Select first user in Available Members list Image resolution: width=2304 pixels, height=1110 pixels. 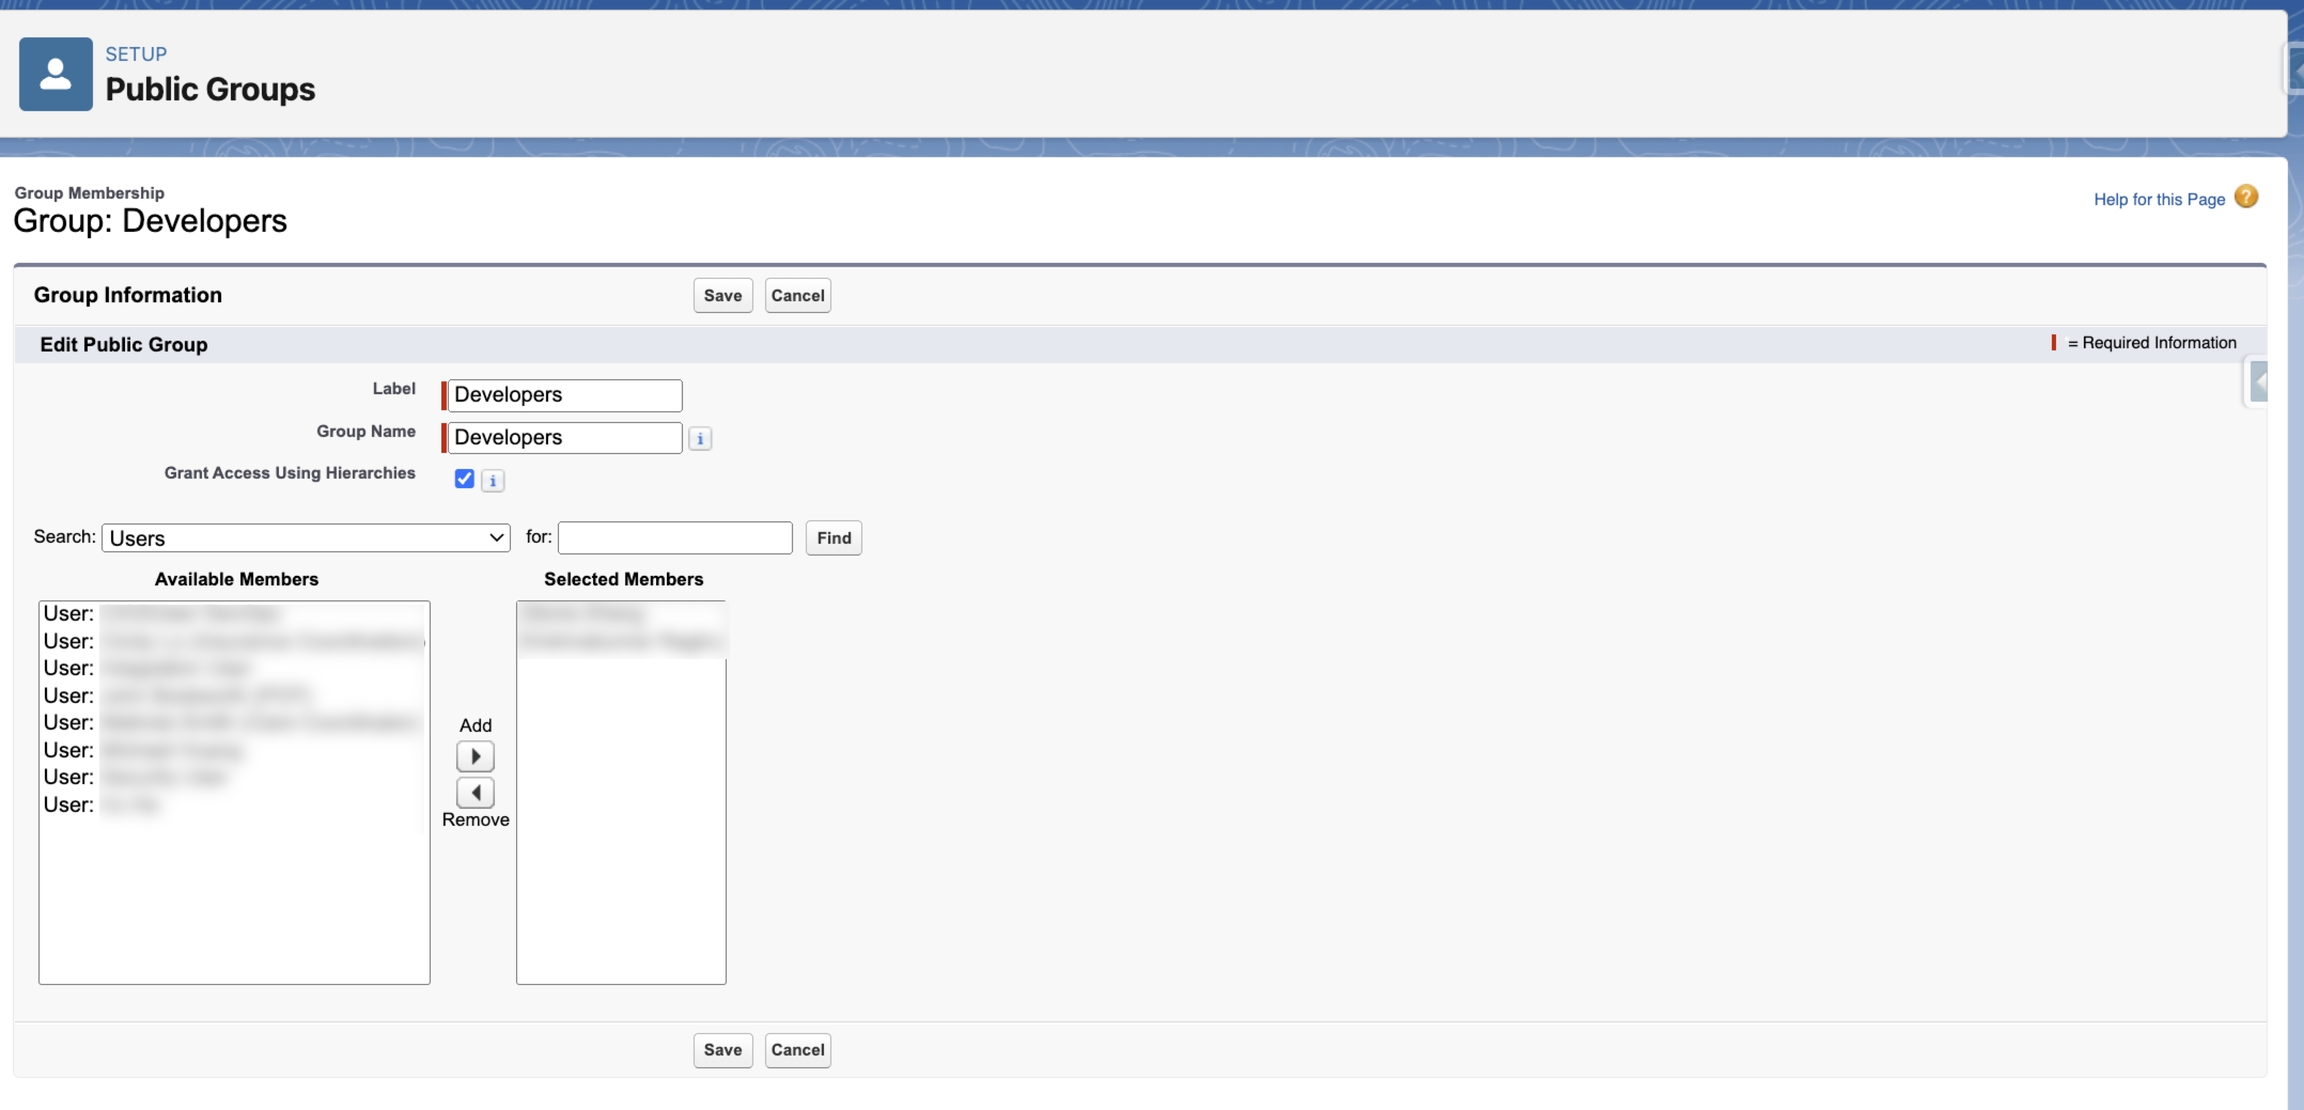pos(200,614)
